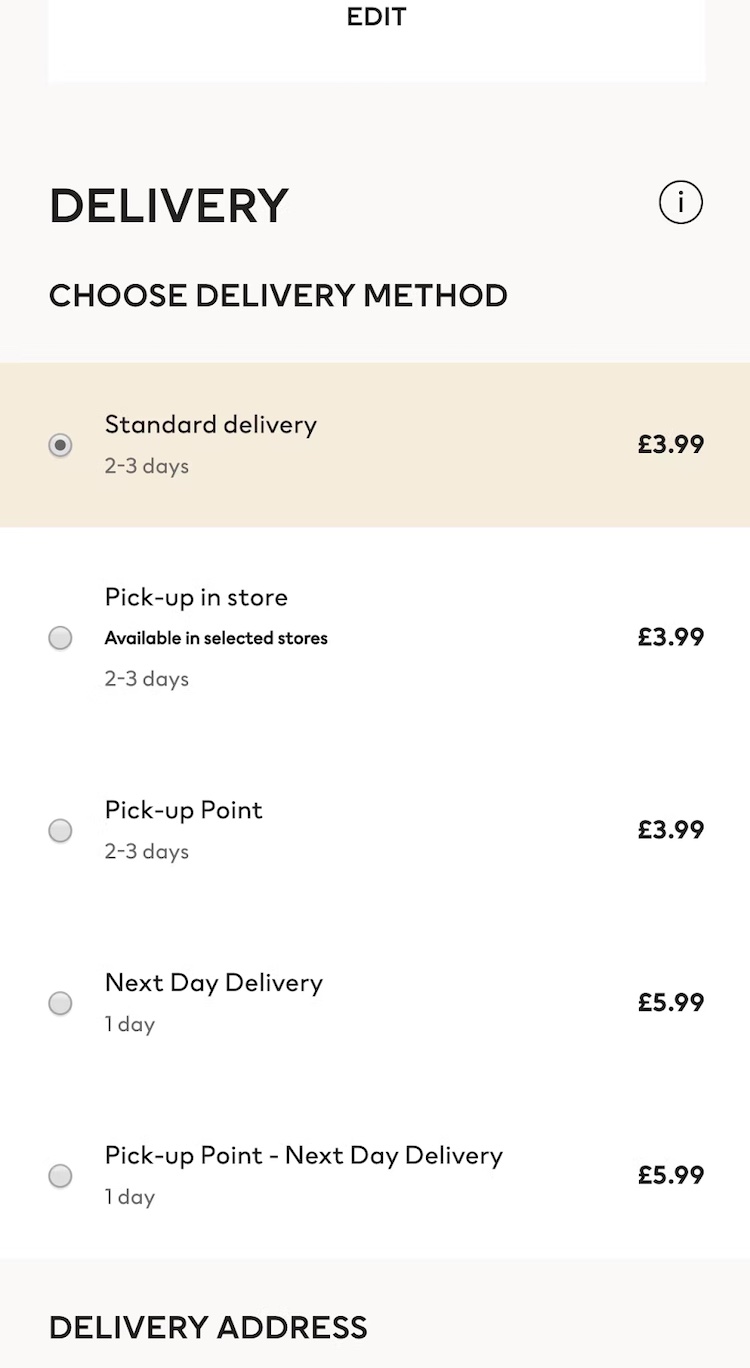Enable the Next Day Delivery radio button
Image resolution: width=750 pixels, height=1368 pixels.
tap(61, 1003)
